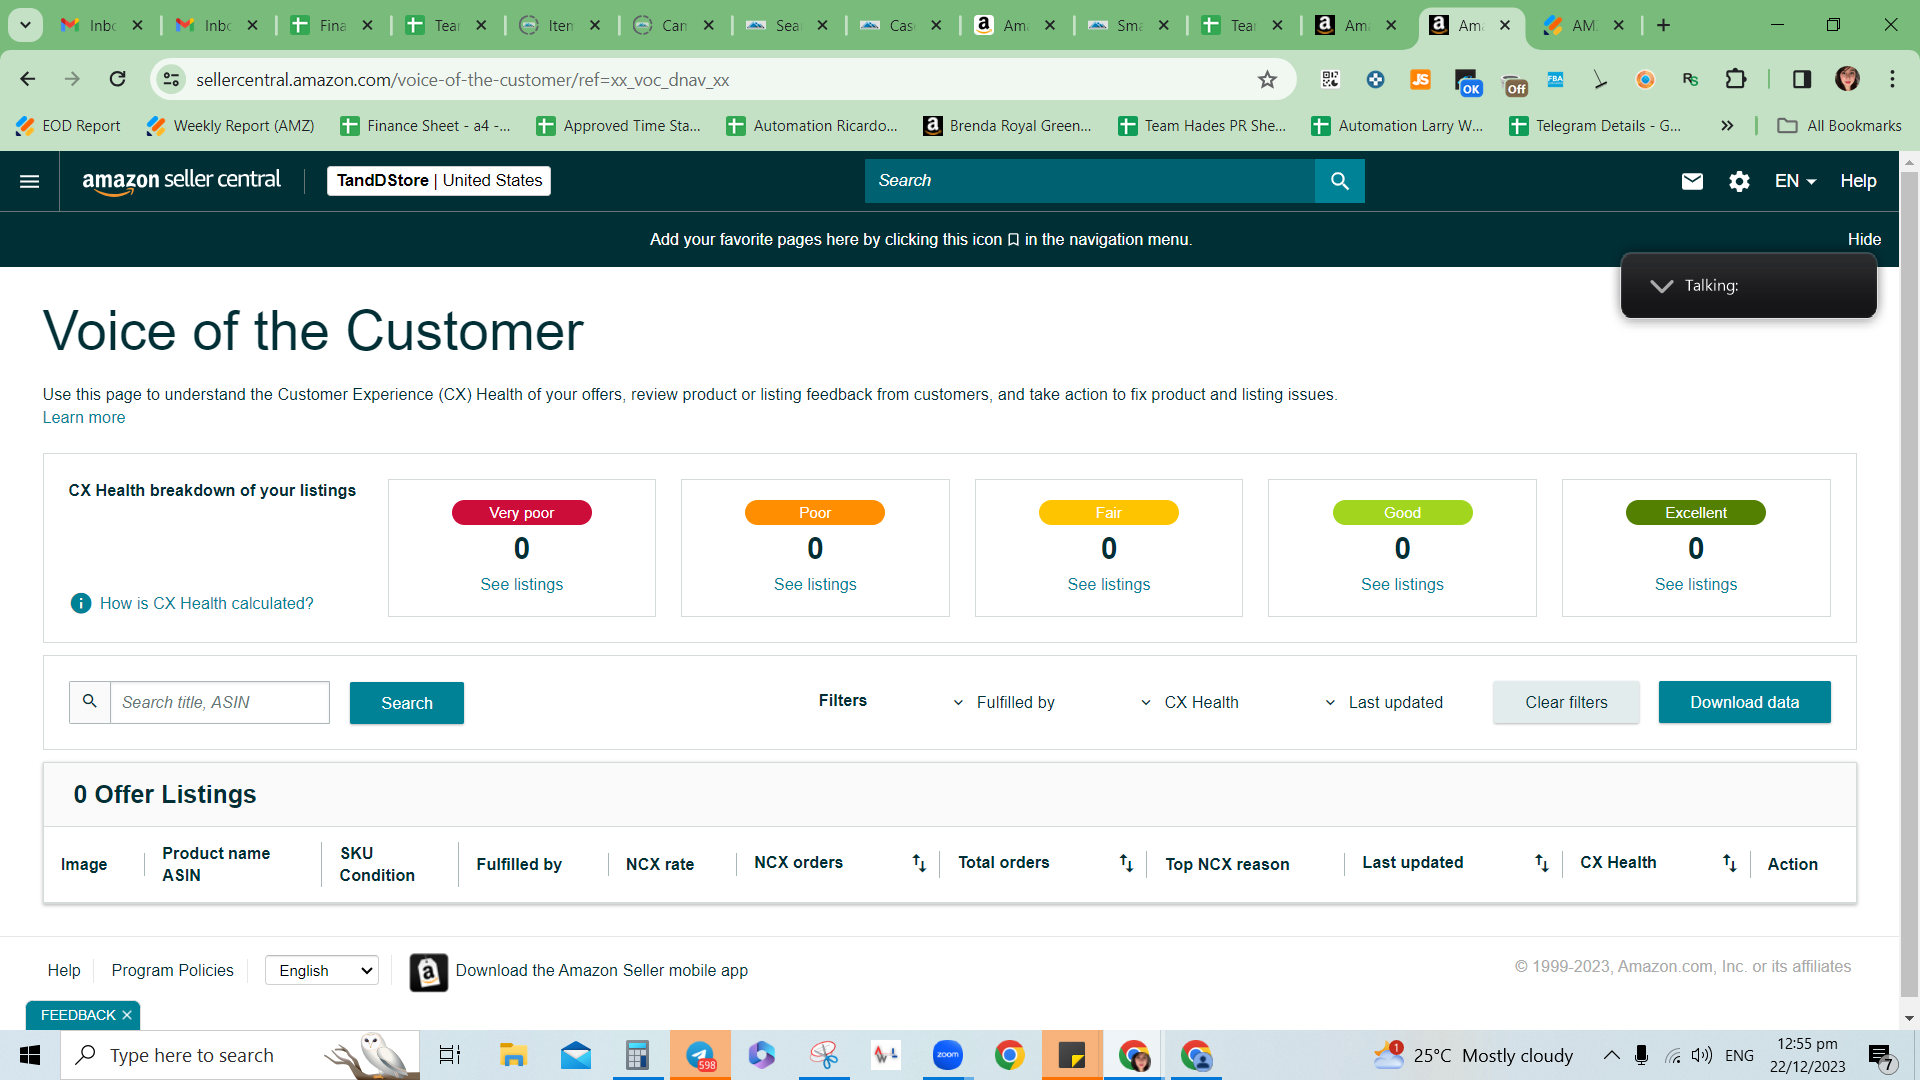See listings under Poor
This screenshot has height=1080, width=1920.
click(x=815, y=584)
